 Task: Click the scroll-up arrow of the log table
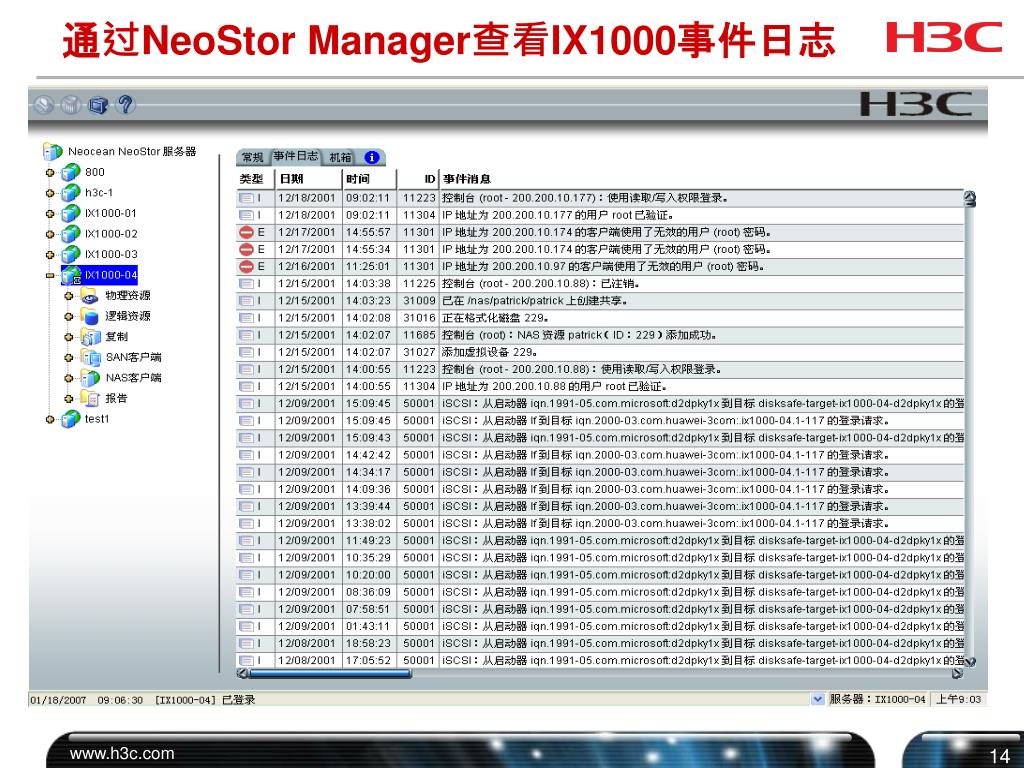click(x=970, y=199)
